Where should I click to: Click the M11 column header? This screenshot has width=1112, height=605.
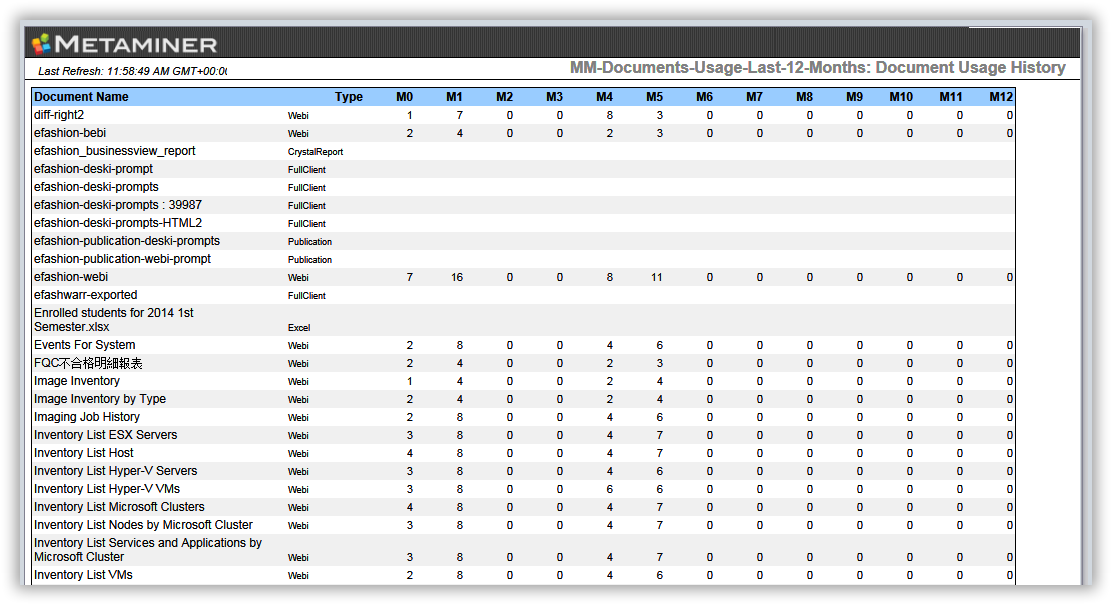point(951,97)
